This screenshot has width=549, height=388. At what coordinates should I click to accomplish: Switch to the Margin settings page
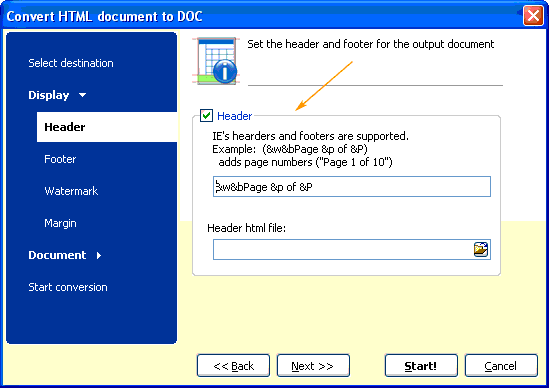point(60,223)
